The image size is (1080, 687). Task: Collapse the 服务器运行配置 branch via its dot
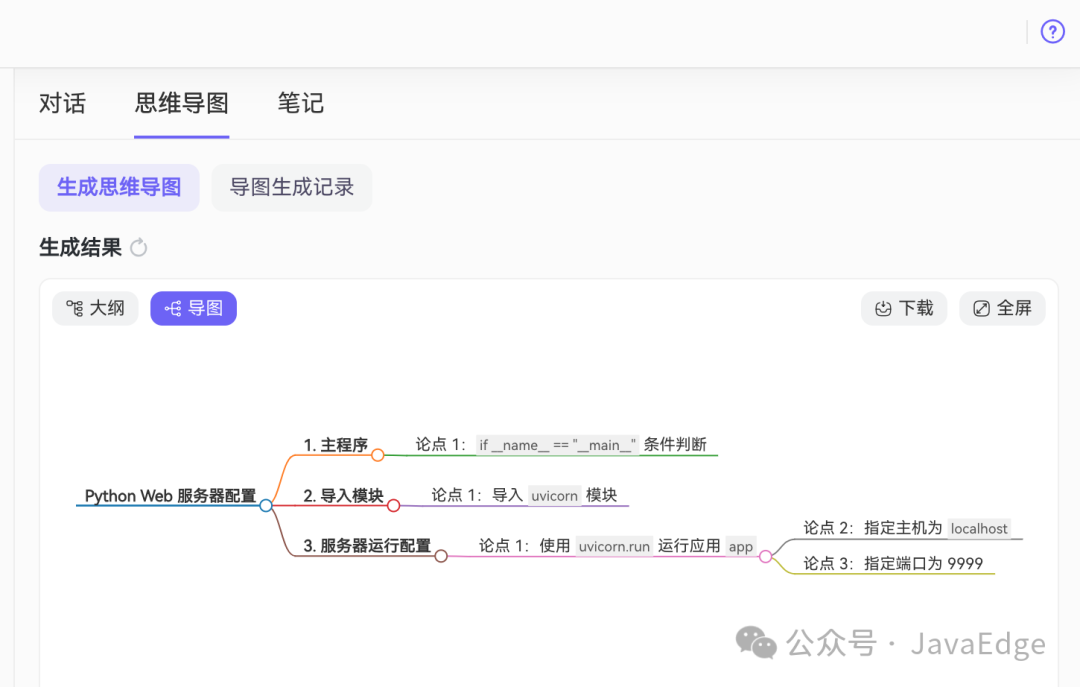point(441,555)
